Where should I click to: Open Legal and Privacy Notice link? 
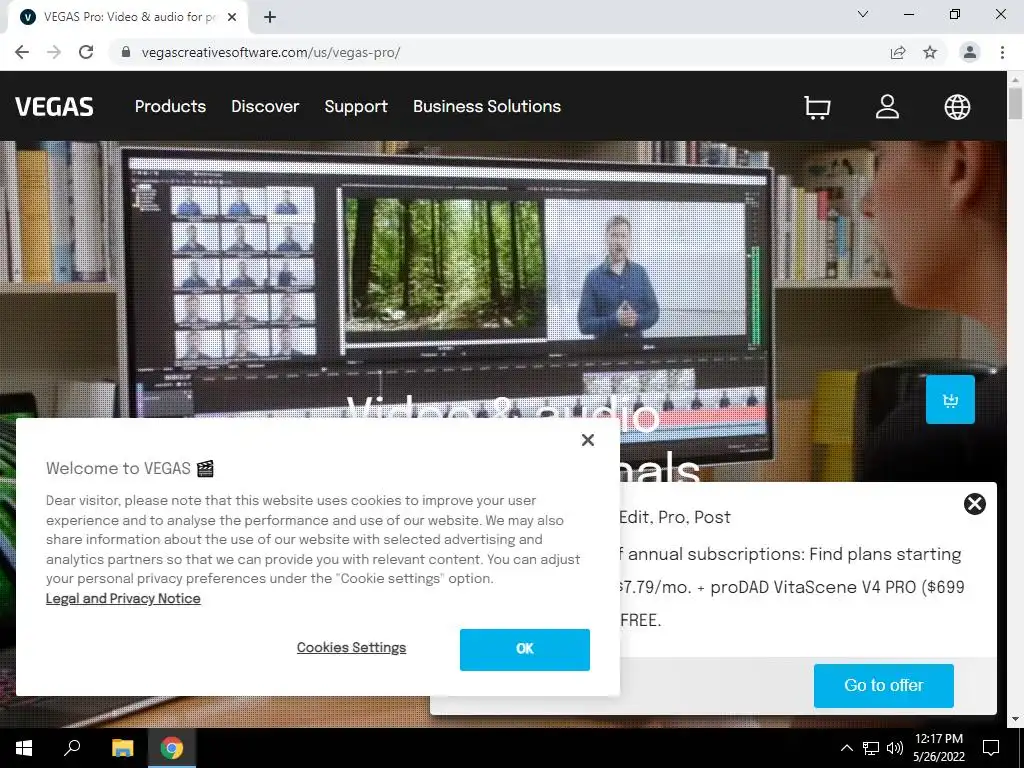(123, 599)
